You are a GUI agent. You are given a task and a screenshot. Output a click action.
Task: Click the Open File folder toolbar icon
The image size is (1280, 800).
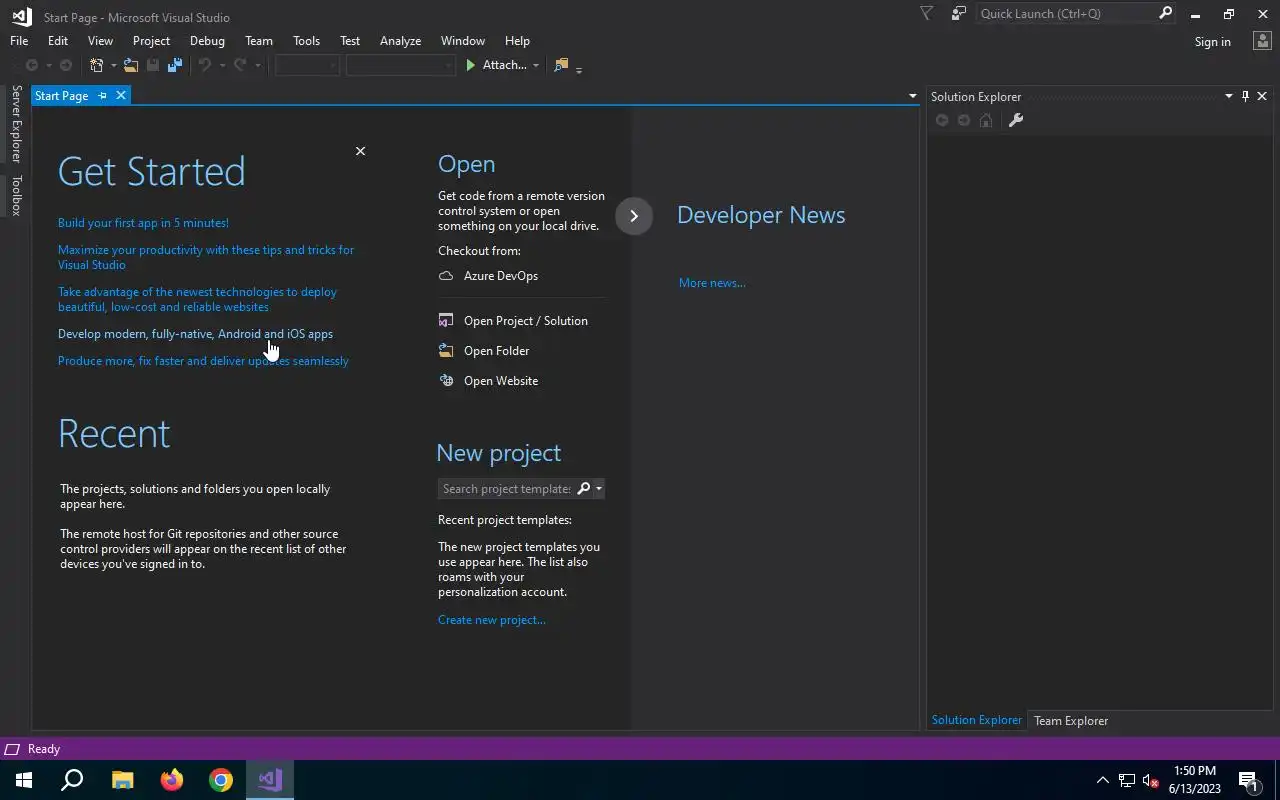(130, 65)
